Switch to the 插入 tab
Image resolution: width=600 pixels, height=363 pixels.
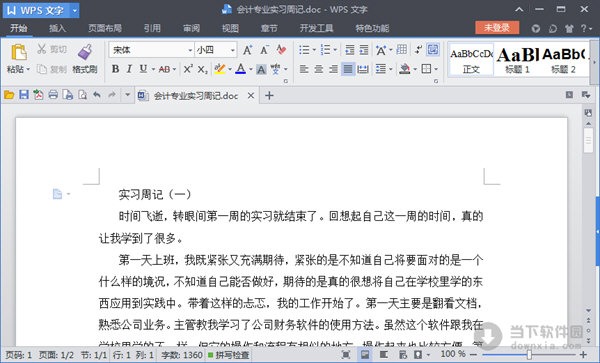[x=57, y=28]
